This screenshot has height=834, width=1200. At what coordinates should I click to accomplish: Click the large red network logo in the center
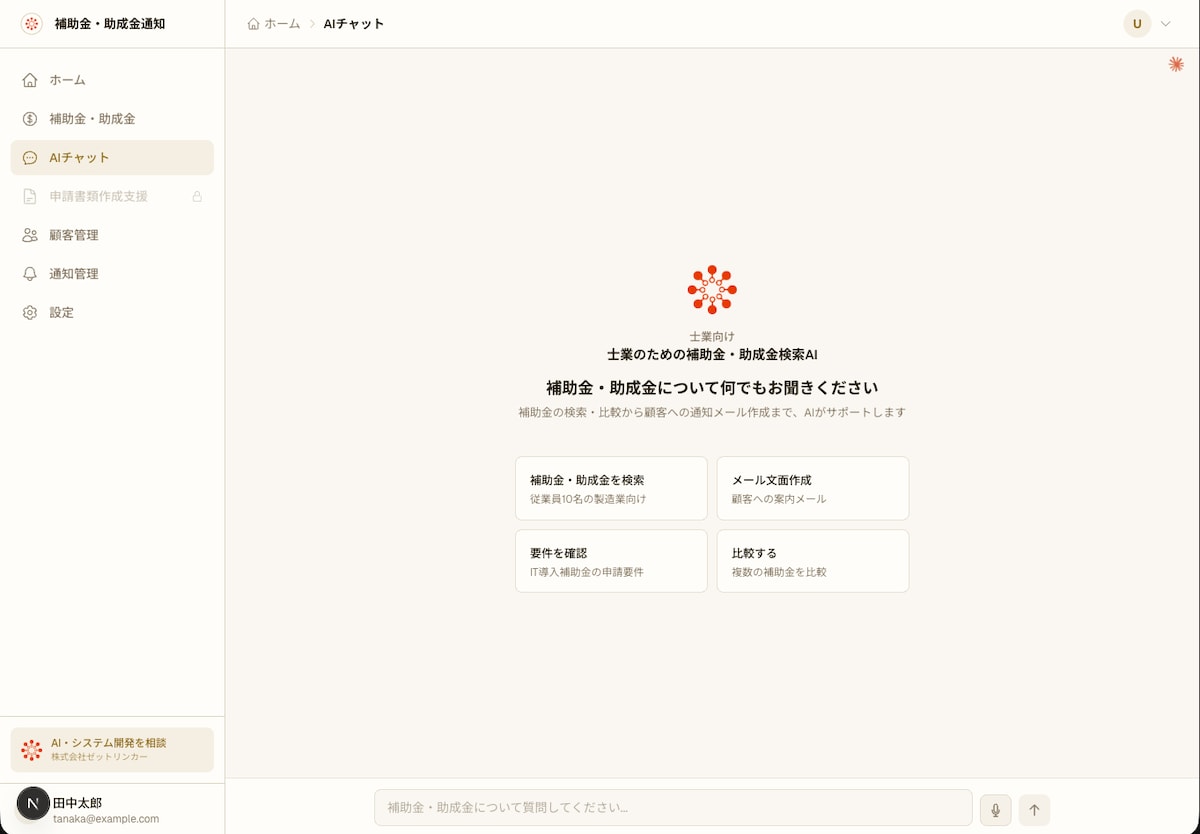coord(712,290)
